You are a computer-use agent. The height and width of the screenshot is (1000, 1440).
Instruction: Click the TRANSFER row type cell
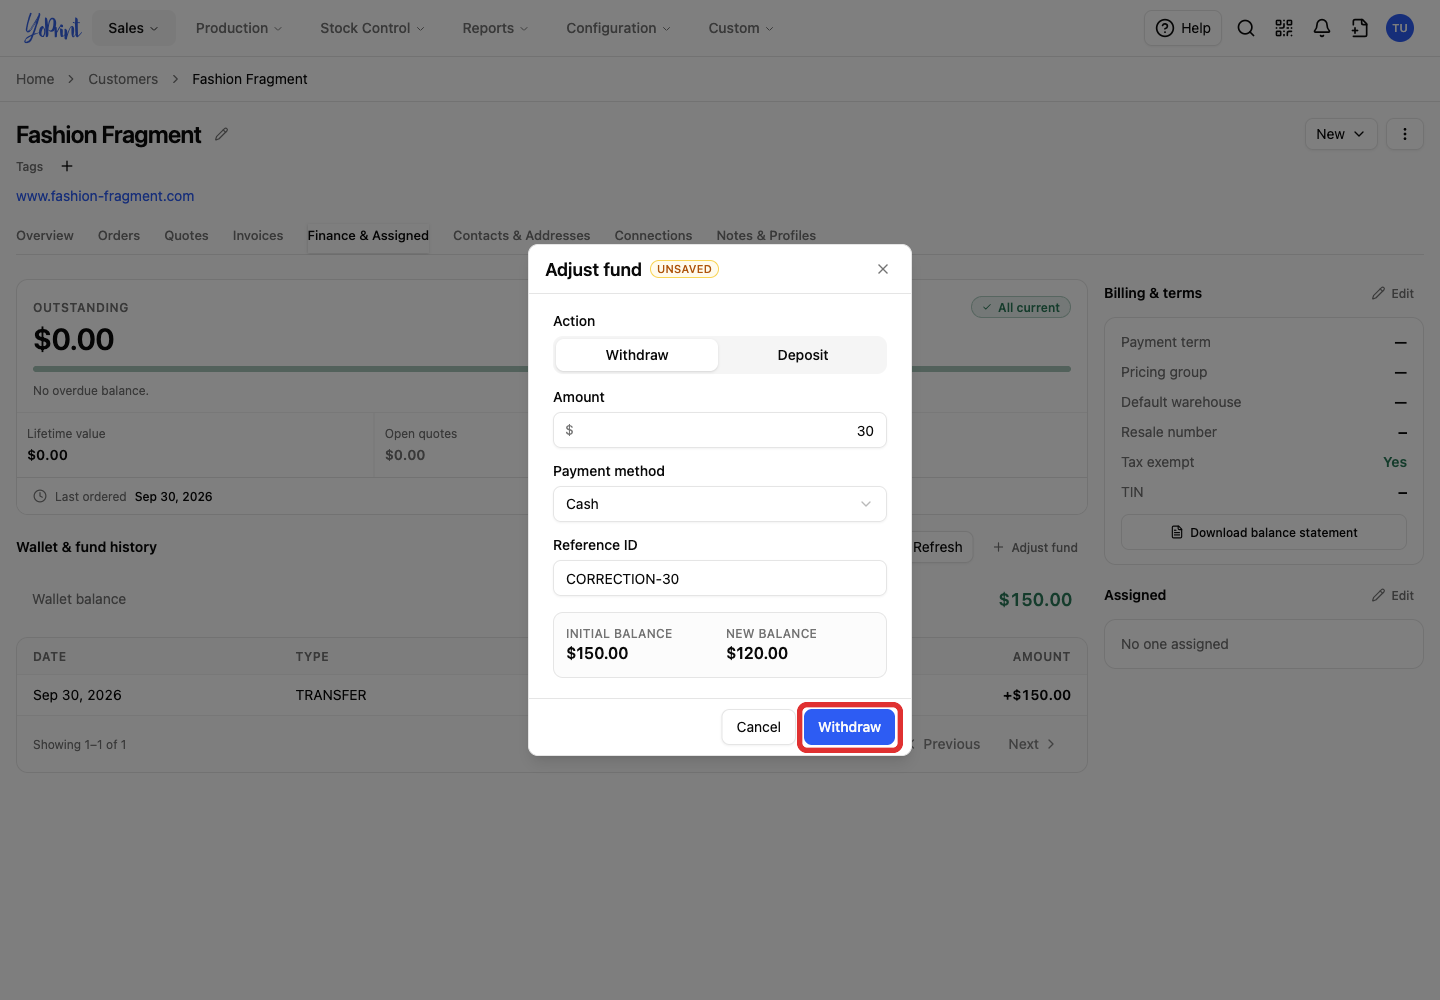(331, 695)
